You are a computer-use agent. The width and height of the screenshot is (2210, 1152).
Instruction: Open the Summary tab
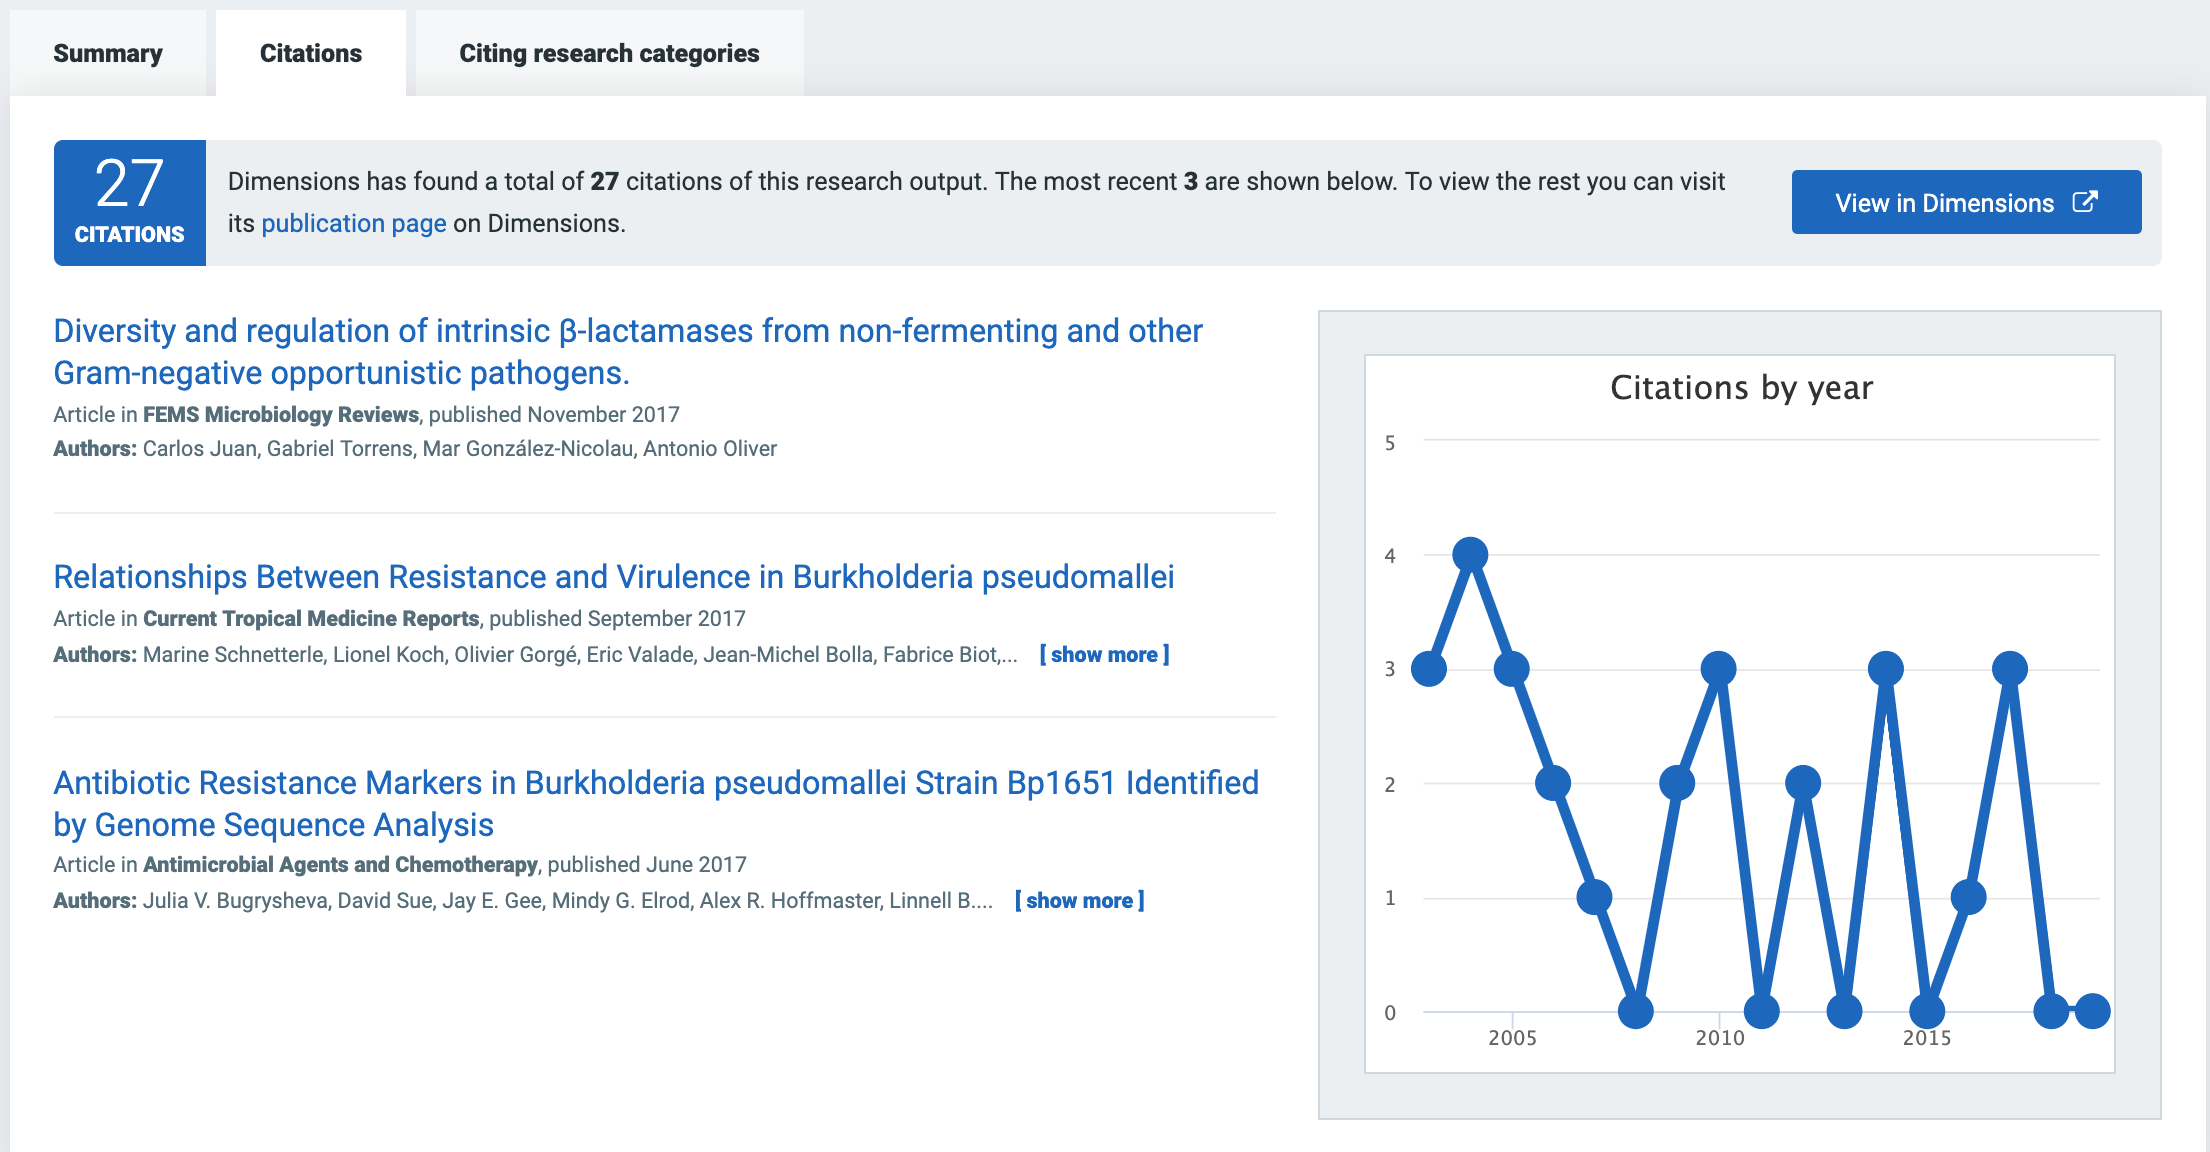pyautogui.click(x=108, y=54)
